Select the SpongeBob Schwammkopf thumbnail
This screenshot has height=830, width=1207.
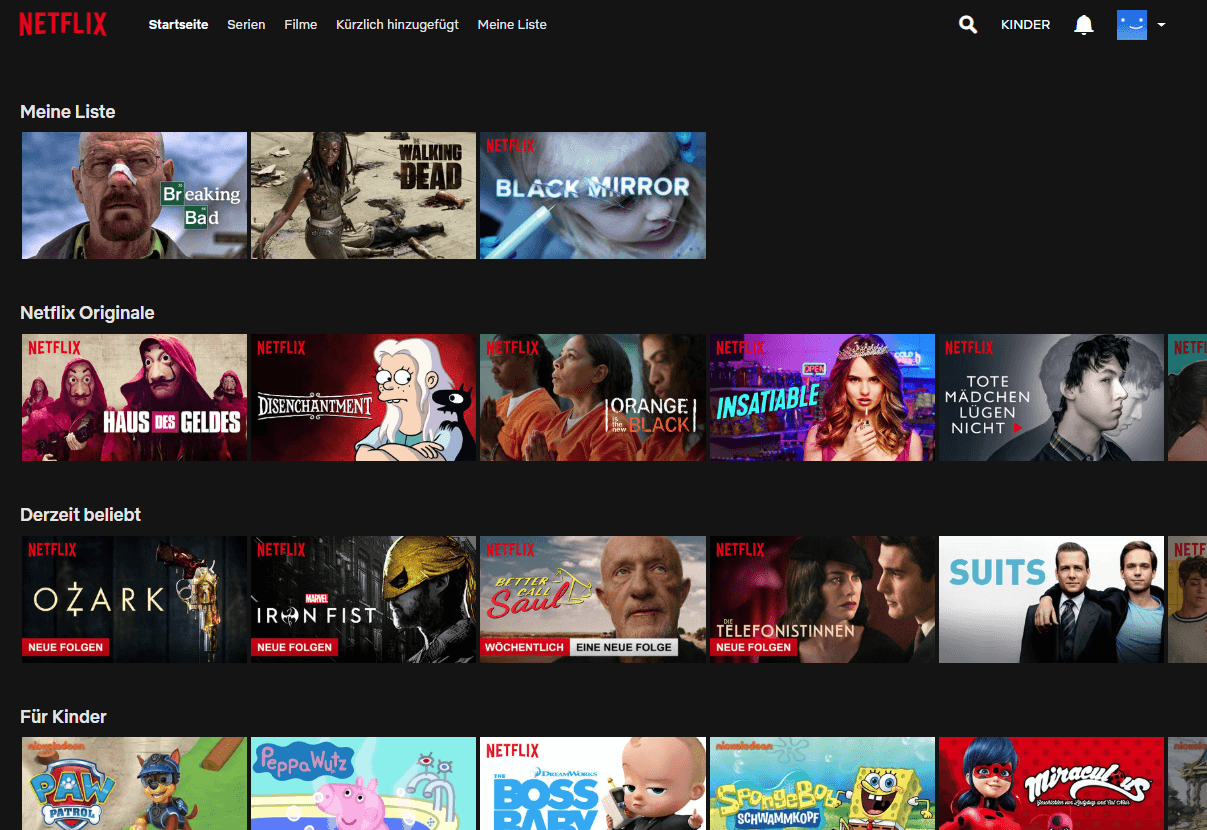(822, 784)
